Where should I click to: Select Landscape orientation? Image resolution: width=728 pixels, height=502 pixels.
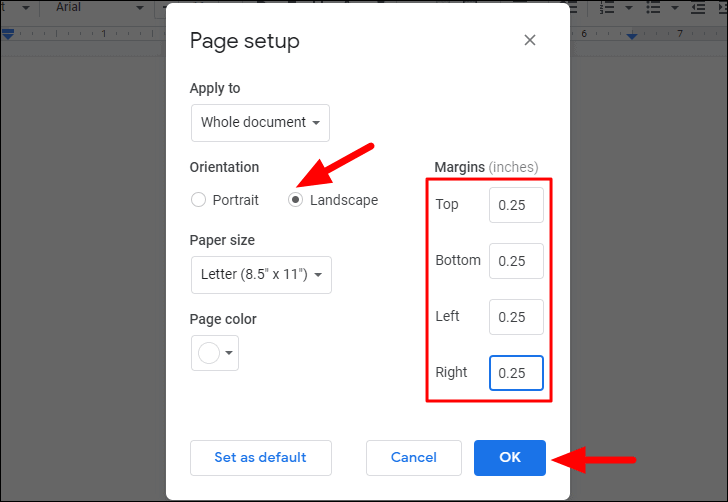click(x=295, y=200)
